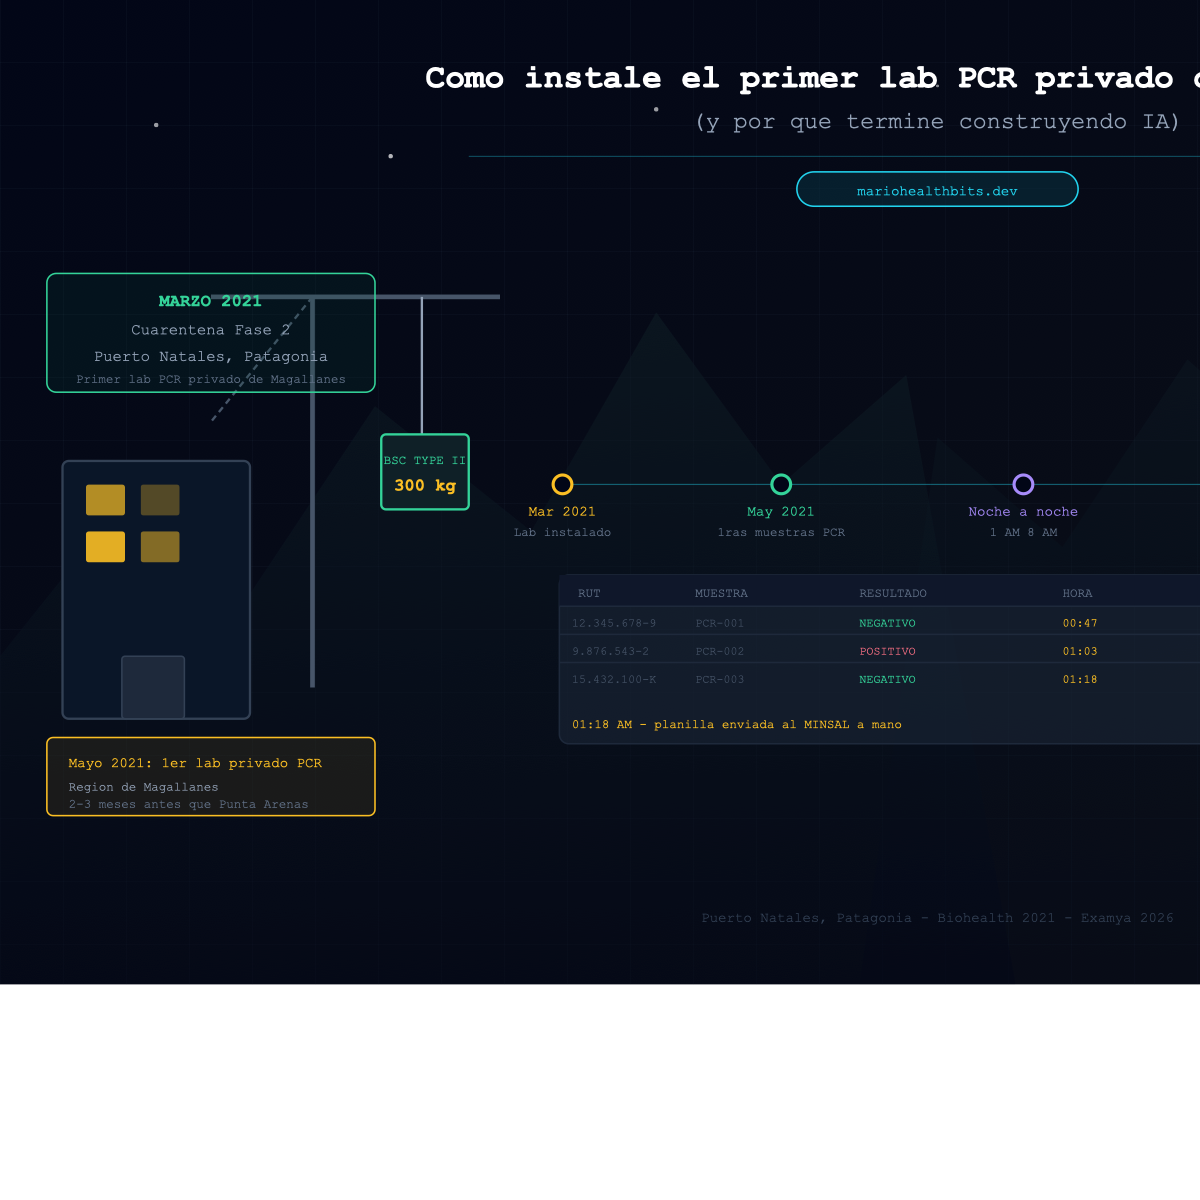Select the bright yellow lower-left window icon
The height and width of the screenshot is (1200, 1200).
click(105, 547)
